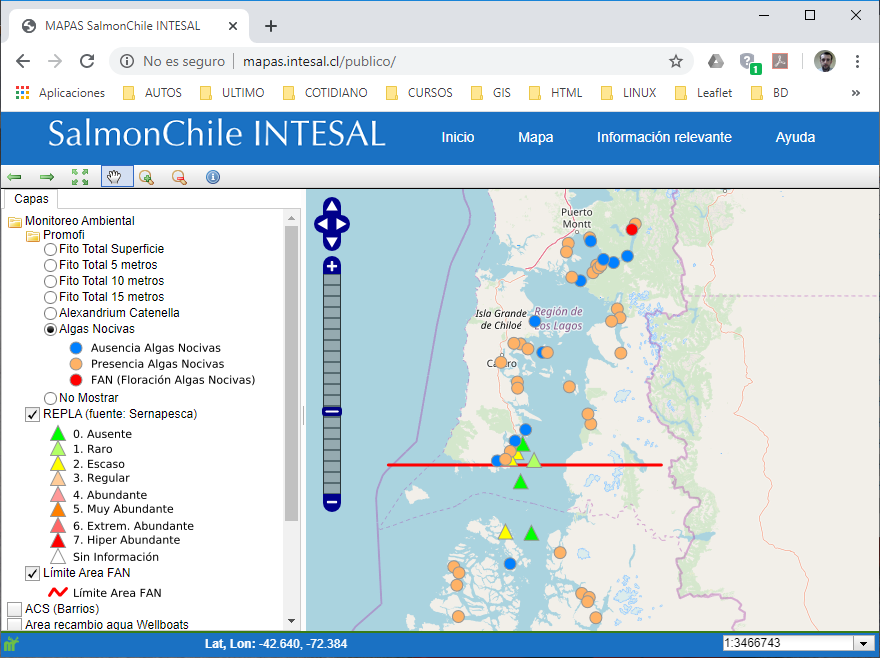The image size is (880, 658).
Task: Select the No Mostrar radio button
Action: click(x=51, y=398)
